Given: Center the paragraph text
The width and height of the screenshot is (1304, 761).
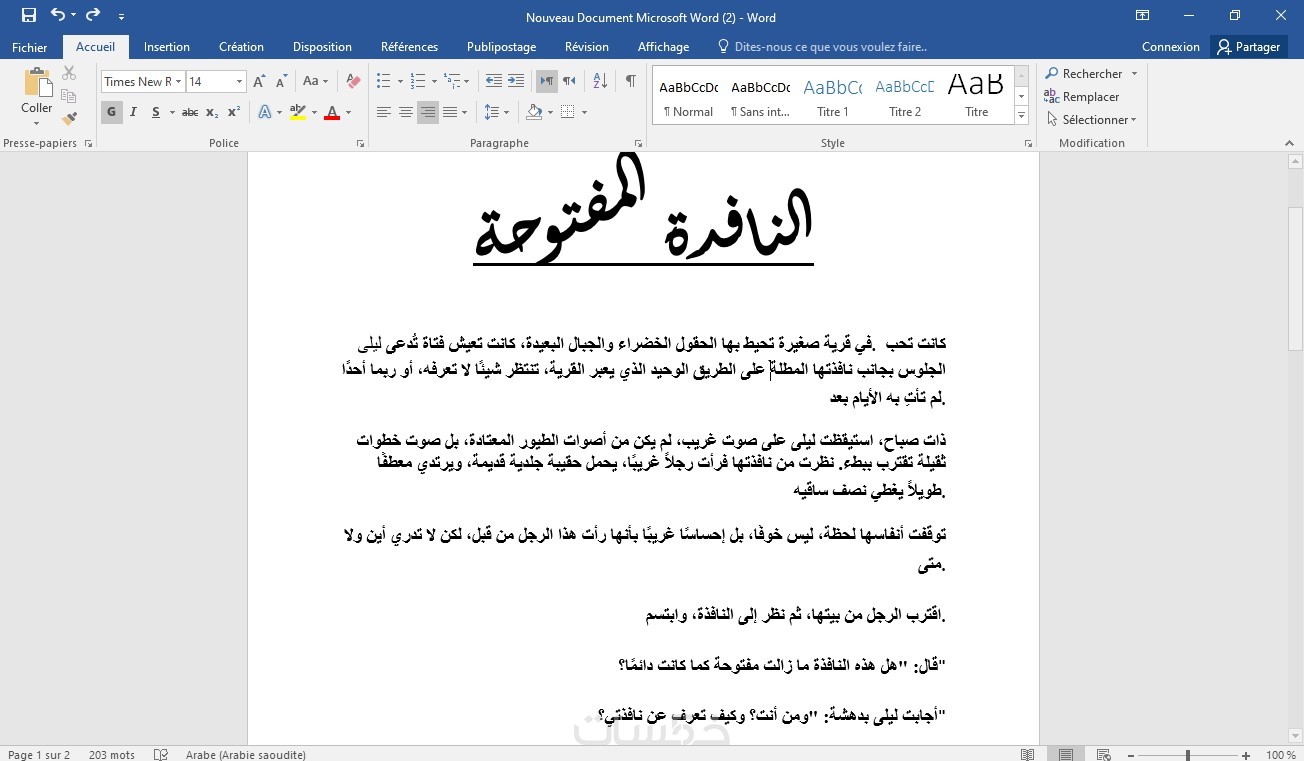Looking at the screenshot, I should point(406,112).
